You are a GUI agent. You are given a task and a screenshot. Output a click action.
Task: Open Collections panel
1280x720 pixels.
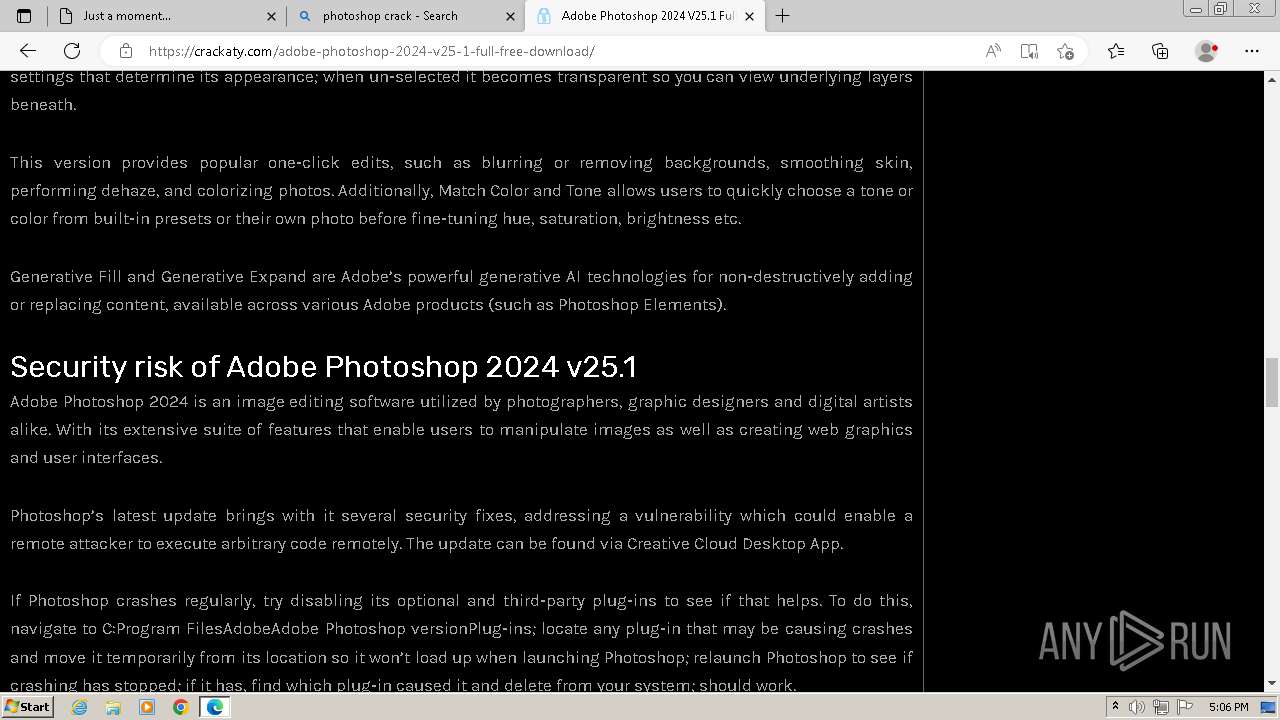[x=1160, y=51]
